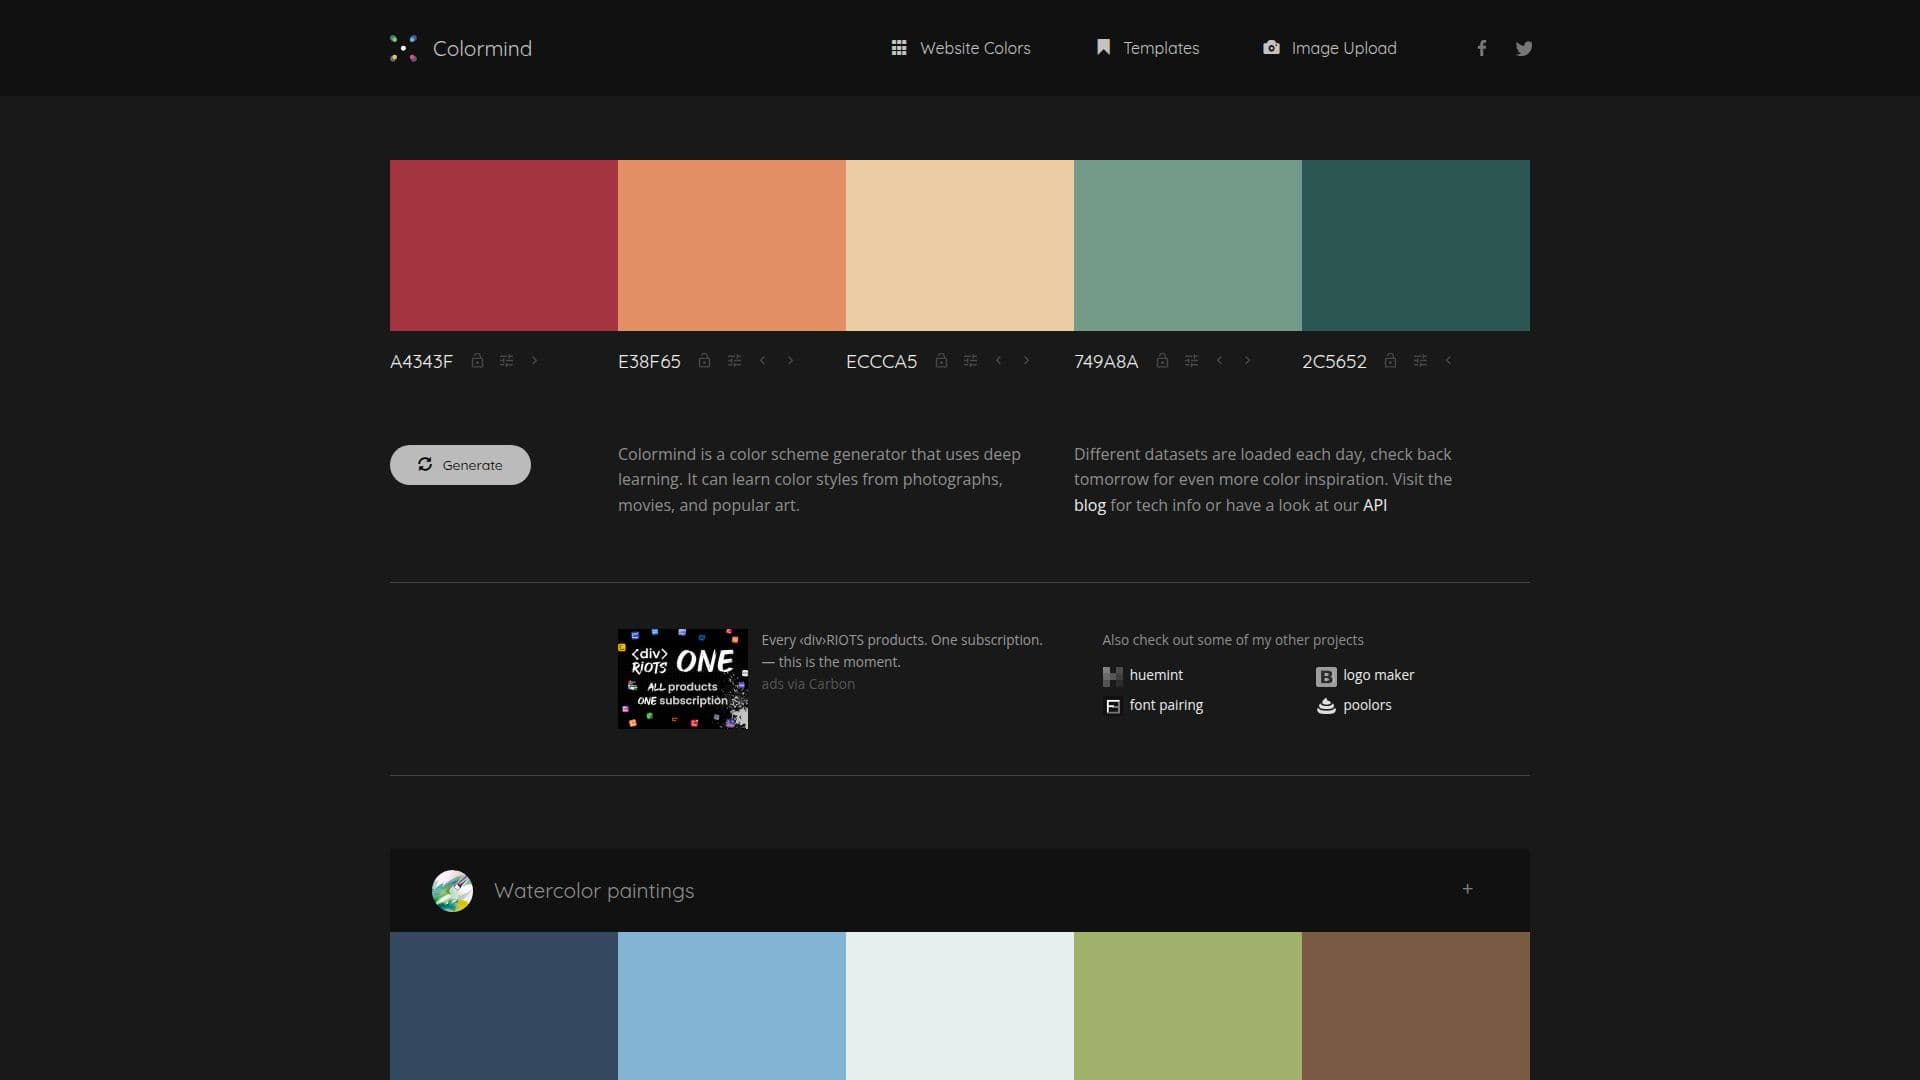Click the light blue watercolor swatch

pyautogui.click(x=732, y=1006)
